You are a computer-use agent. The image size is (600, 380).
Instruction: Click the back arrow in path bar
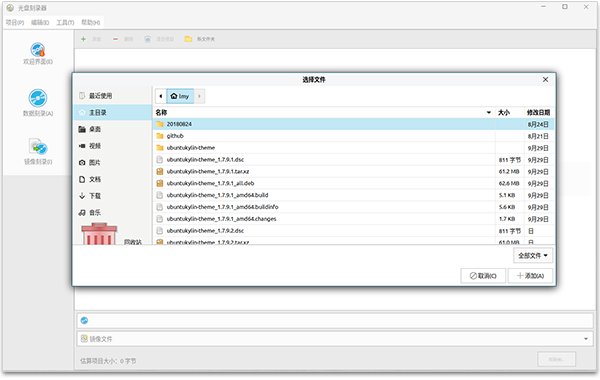pos(161,96)
